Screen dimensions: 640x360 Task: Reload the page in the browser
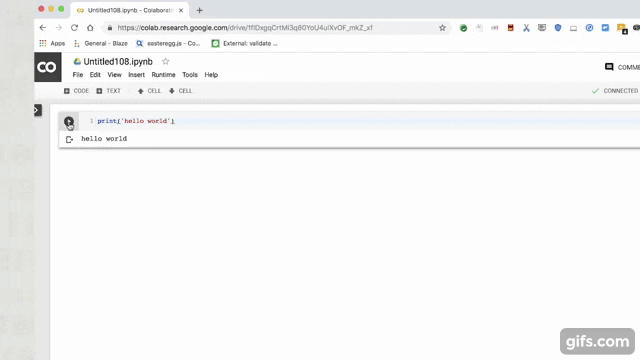tap(74, 28)
